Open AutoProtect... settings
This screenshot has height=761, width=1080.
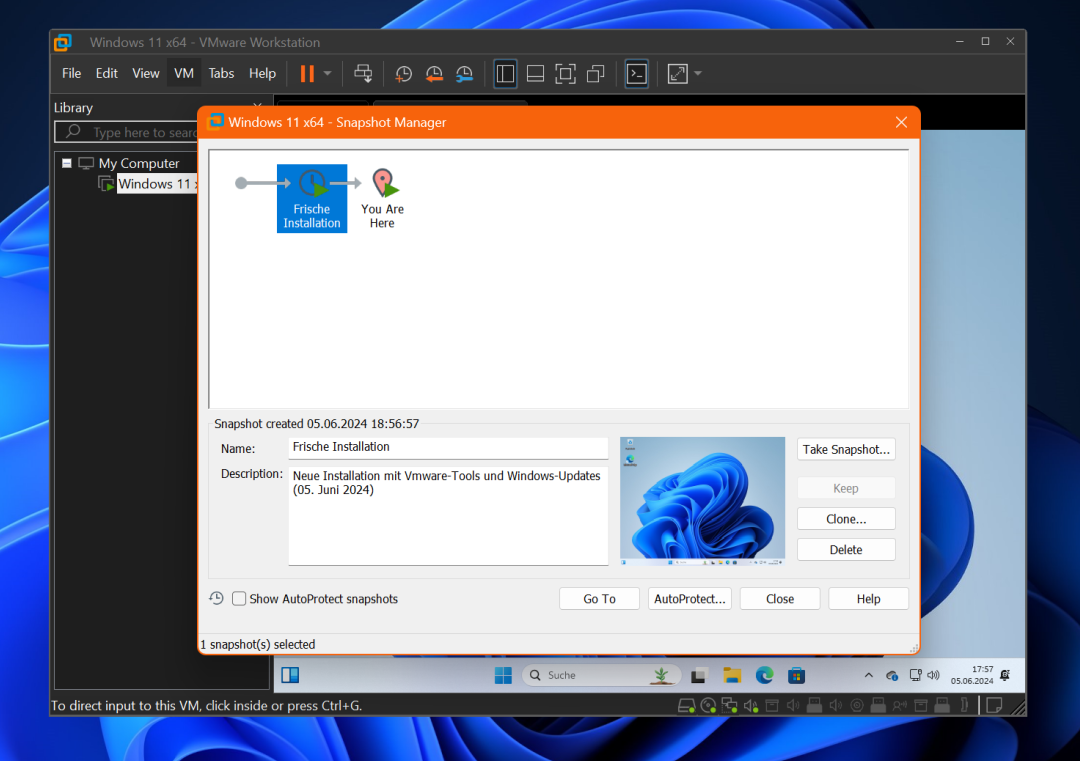[x=689, y=599]
